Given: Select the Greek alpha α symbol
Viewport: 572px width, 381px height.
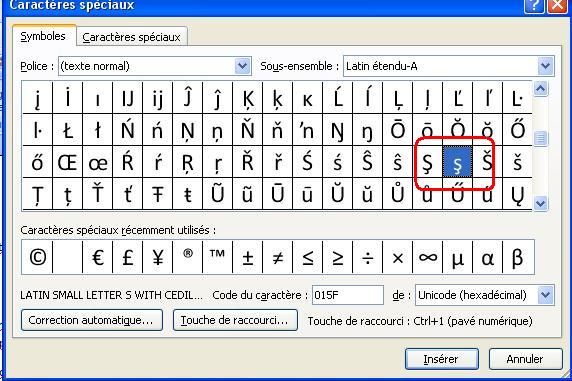Looking at the screenshot, I should coord(487,258).
